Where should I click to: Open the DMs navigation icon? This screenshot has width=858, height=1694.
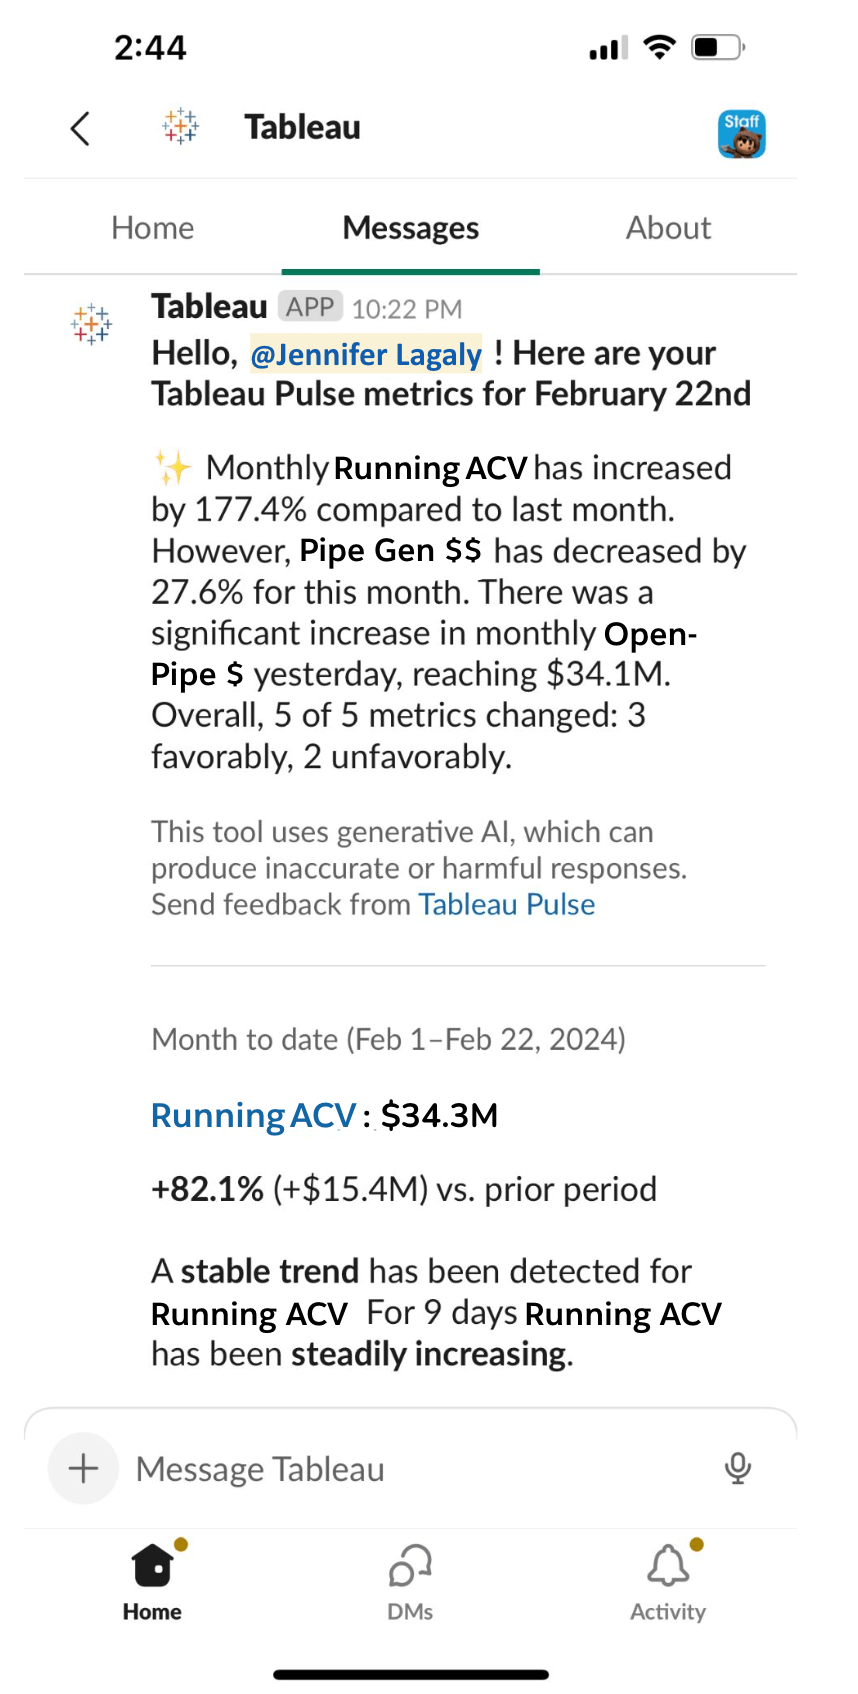(x=410, y=1566)
